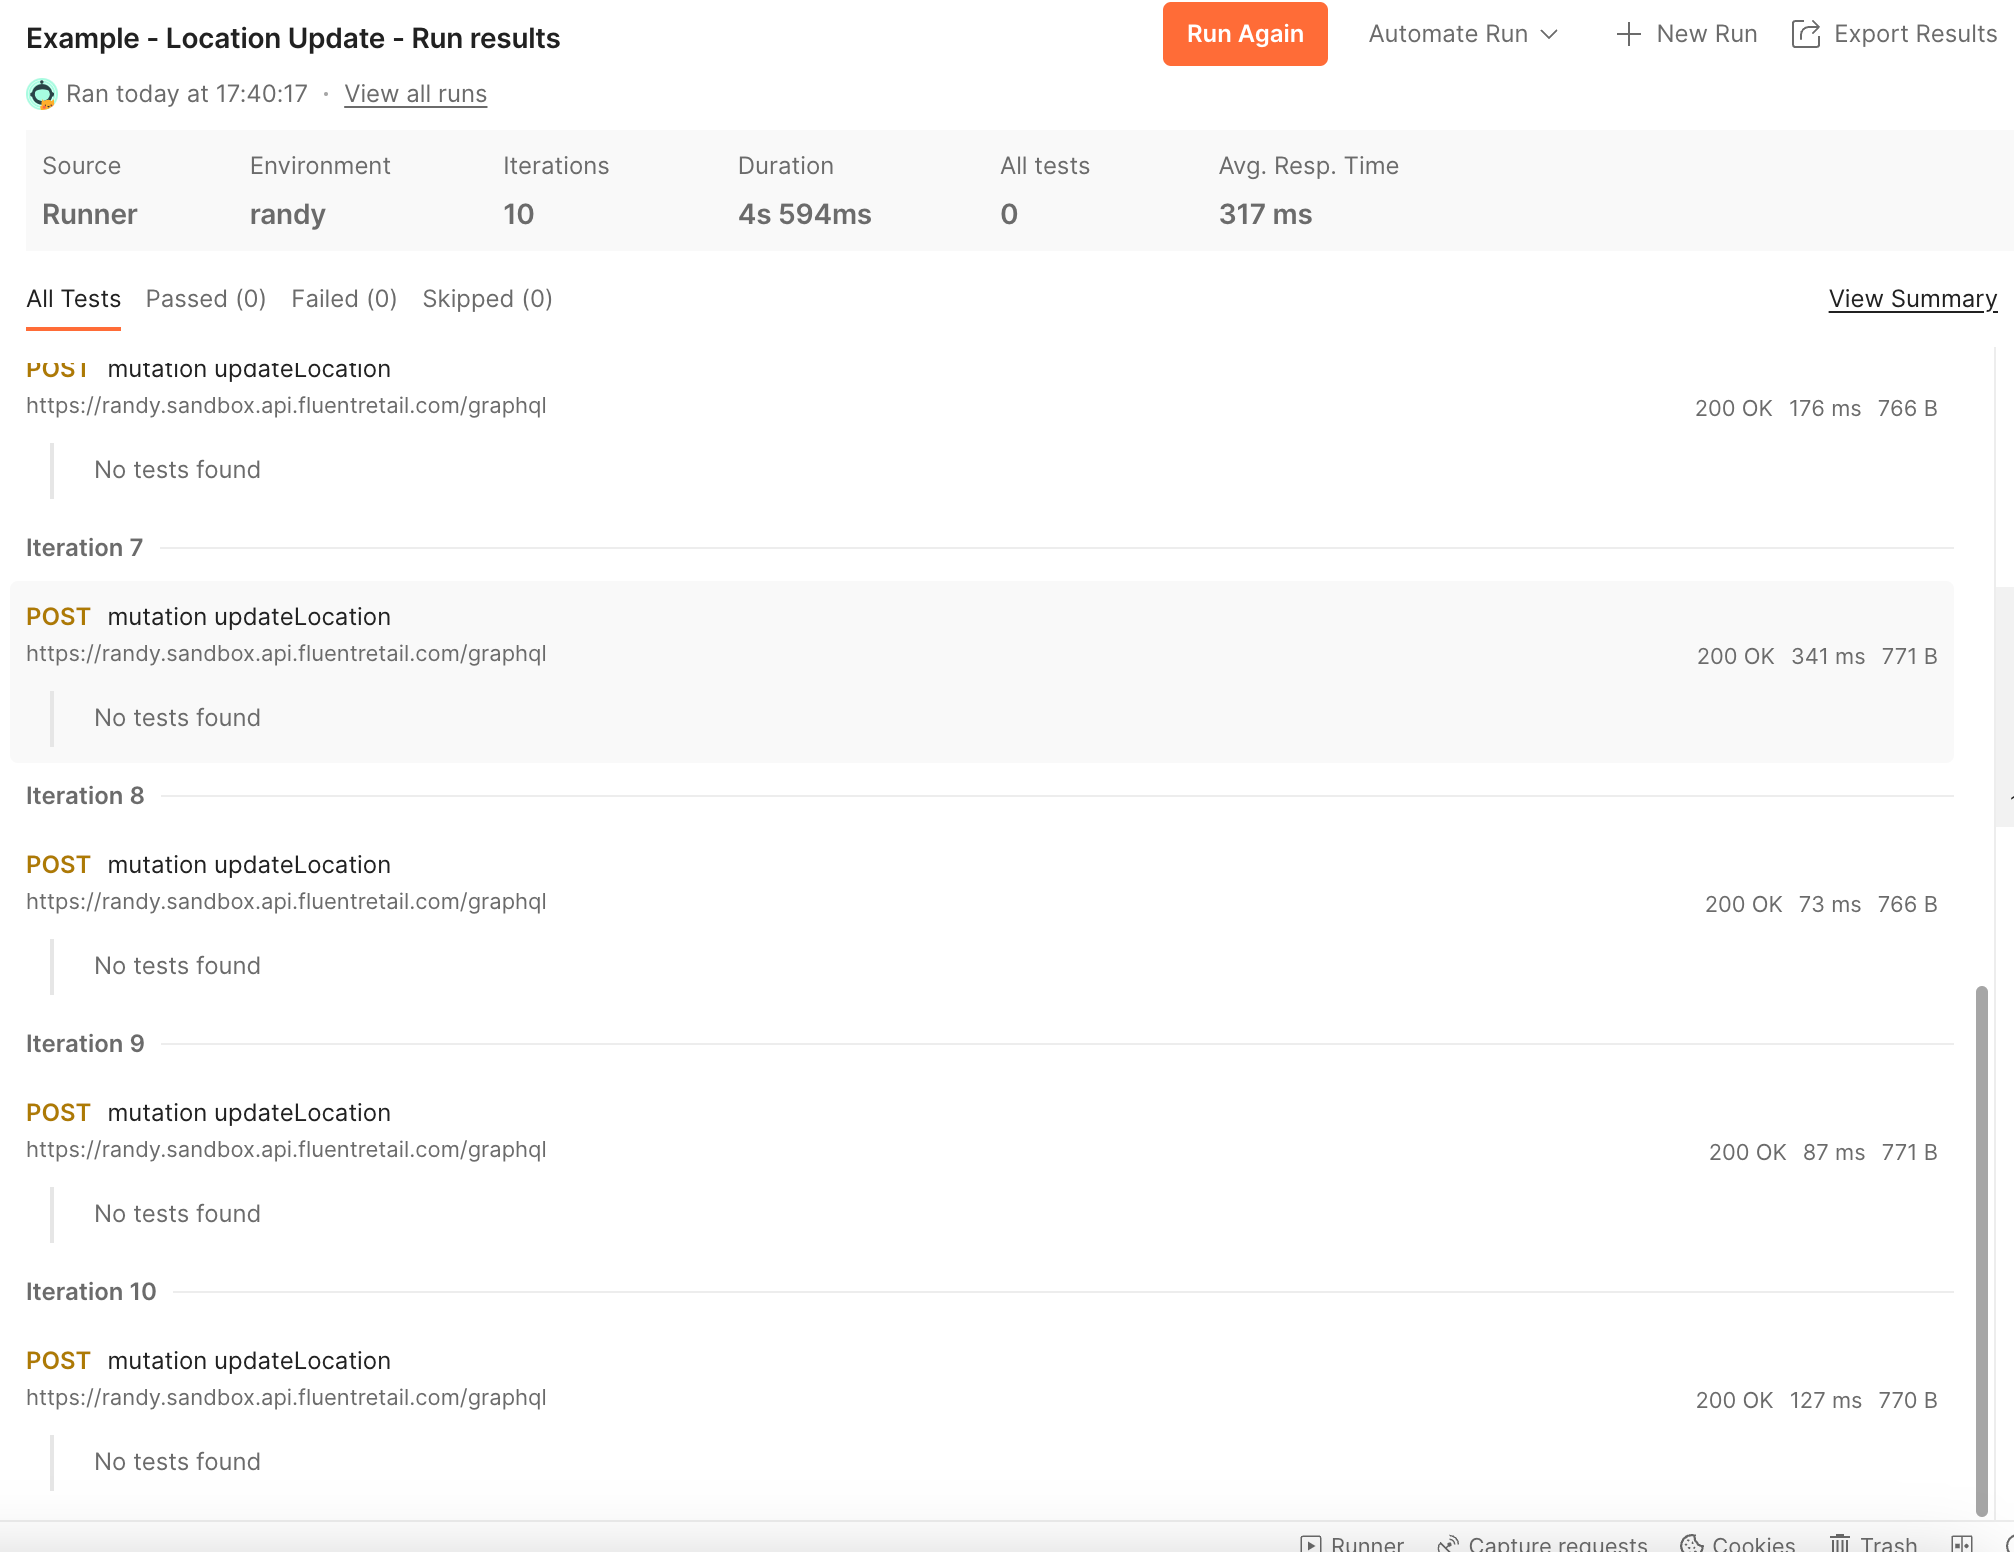Select the All Tests tab

pos(73,299)
